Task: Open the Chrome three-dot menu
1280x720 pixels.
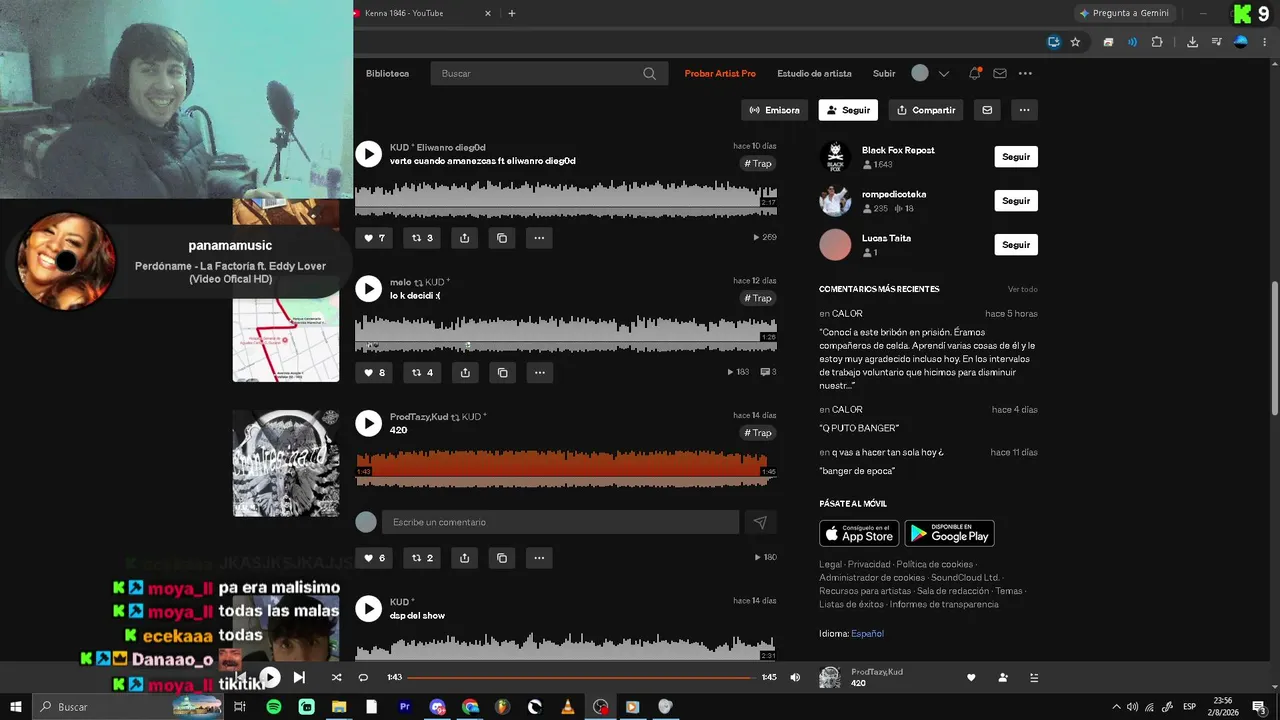Action: click(1265, 42)
